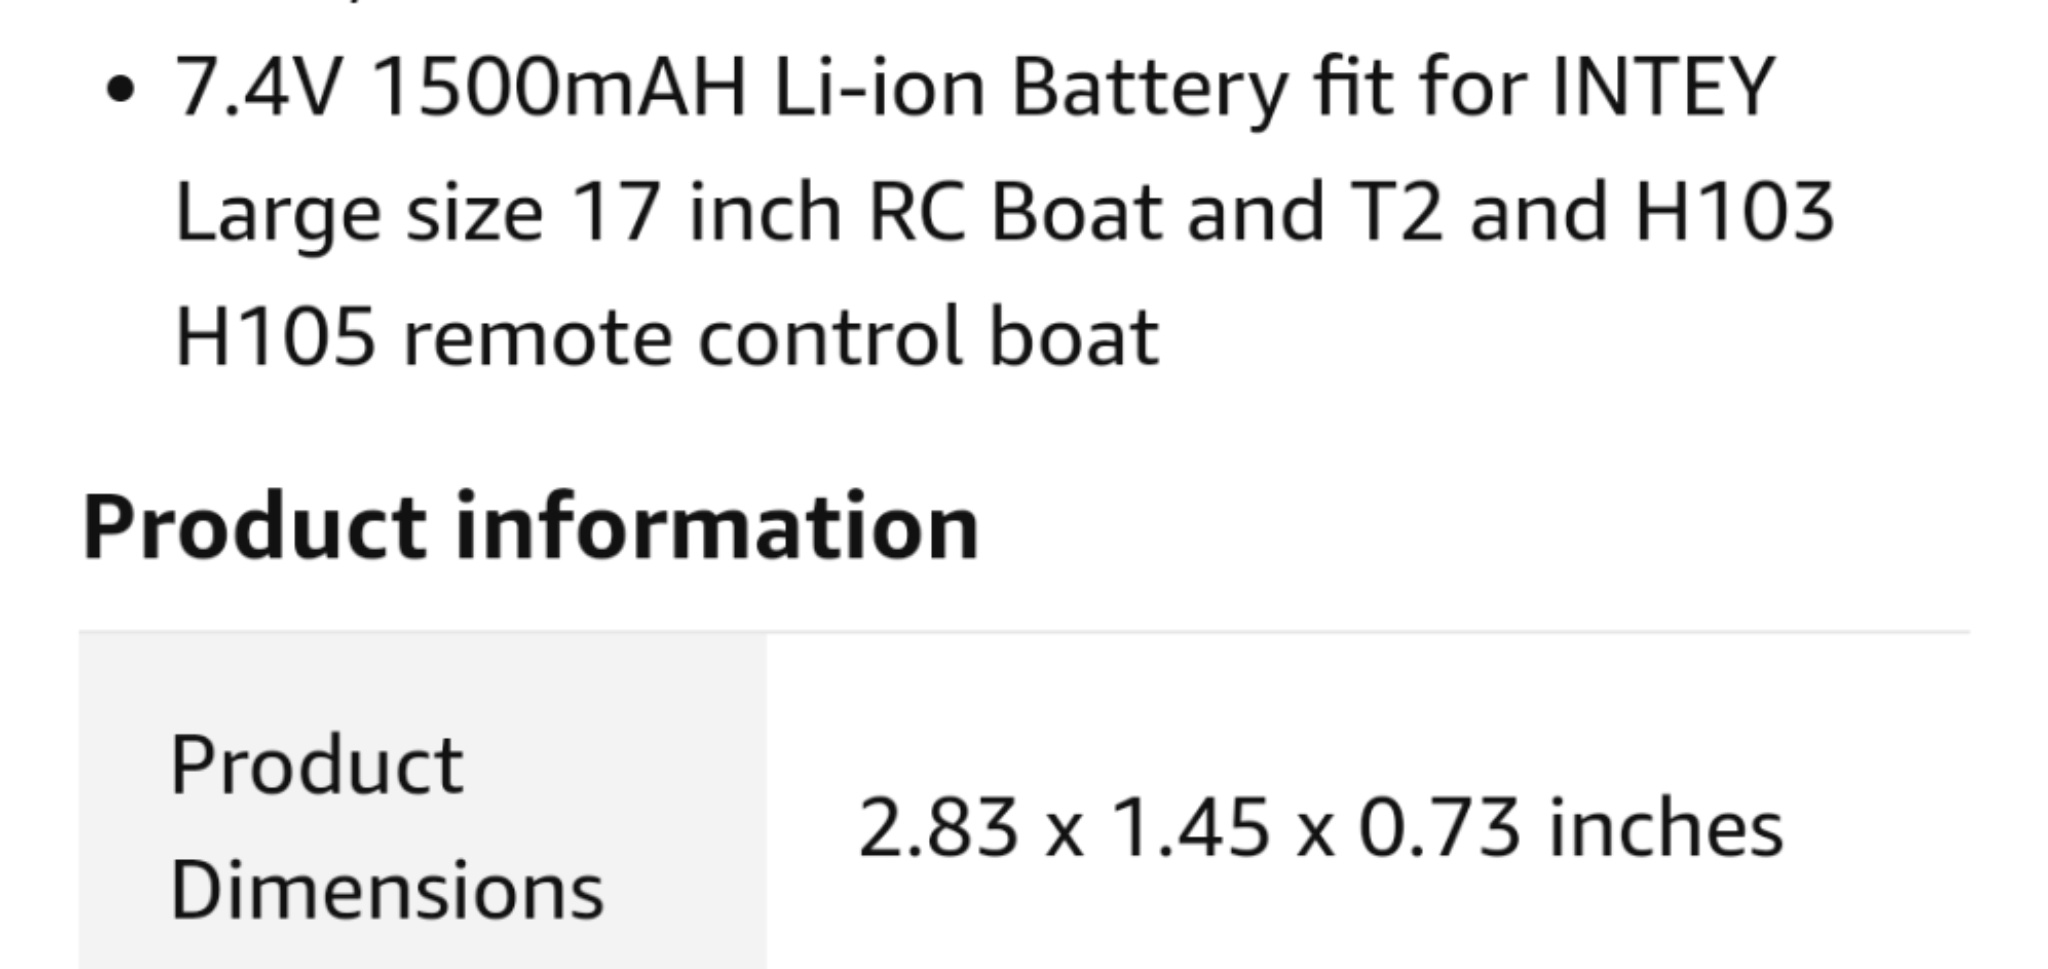Click the 'remote control boat' text
The width and height of the screenshot is (2048, 969).
(x=781, y=338)
